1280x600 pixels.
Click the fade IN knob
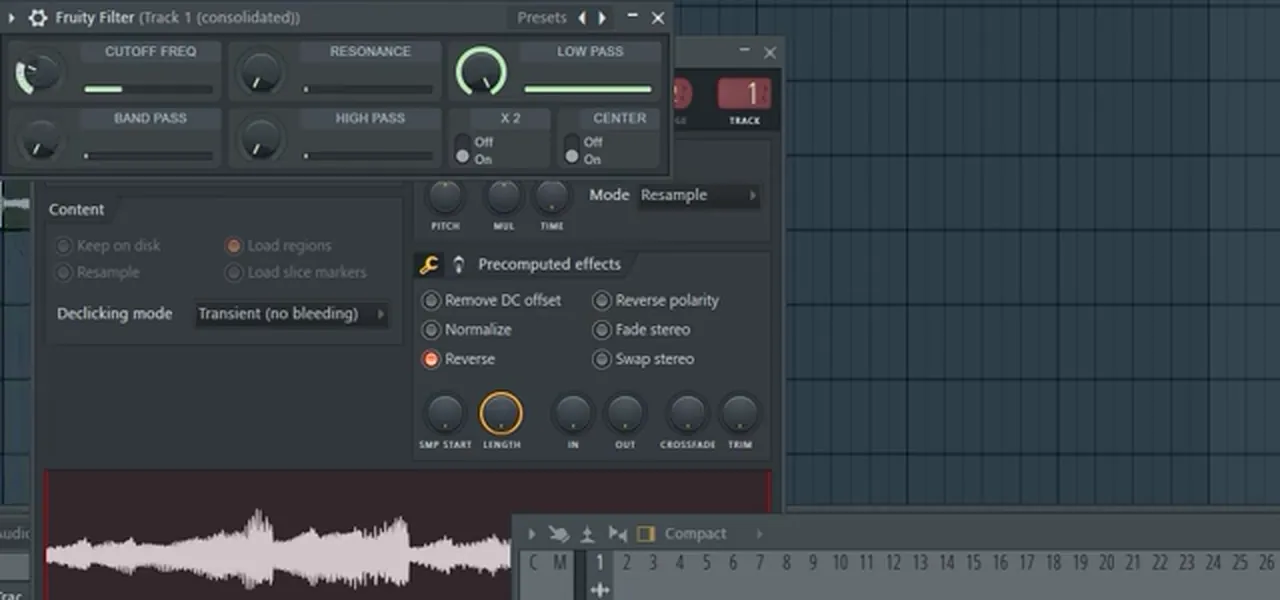click(573, 413)
